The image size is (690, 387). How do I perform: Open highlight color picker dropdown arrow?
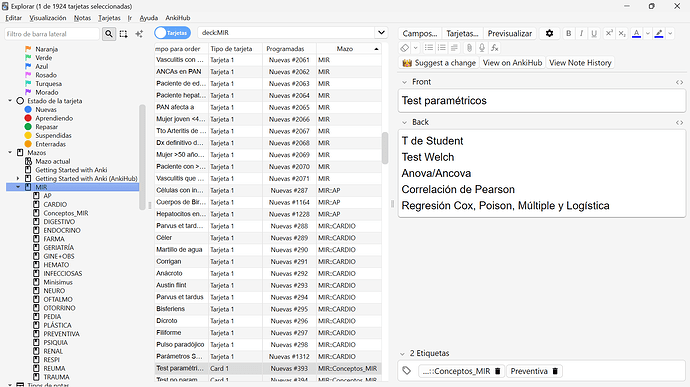(670, 33)
